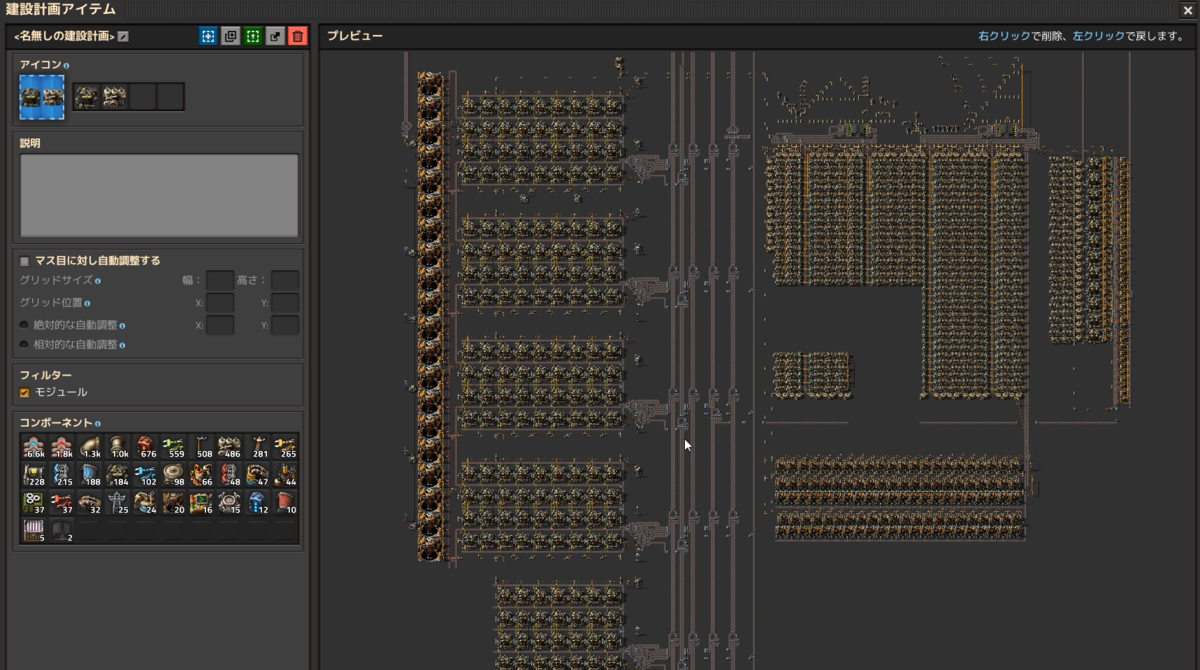
Task: Click the pipe component showing 1.3k
Action: click(x=90, y=446)
